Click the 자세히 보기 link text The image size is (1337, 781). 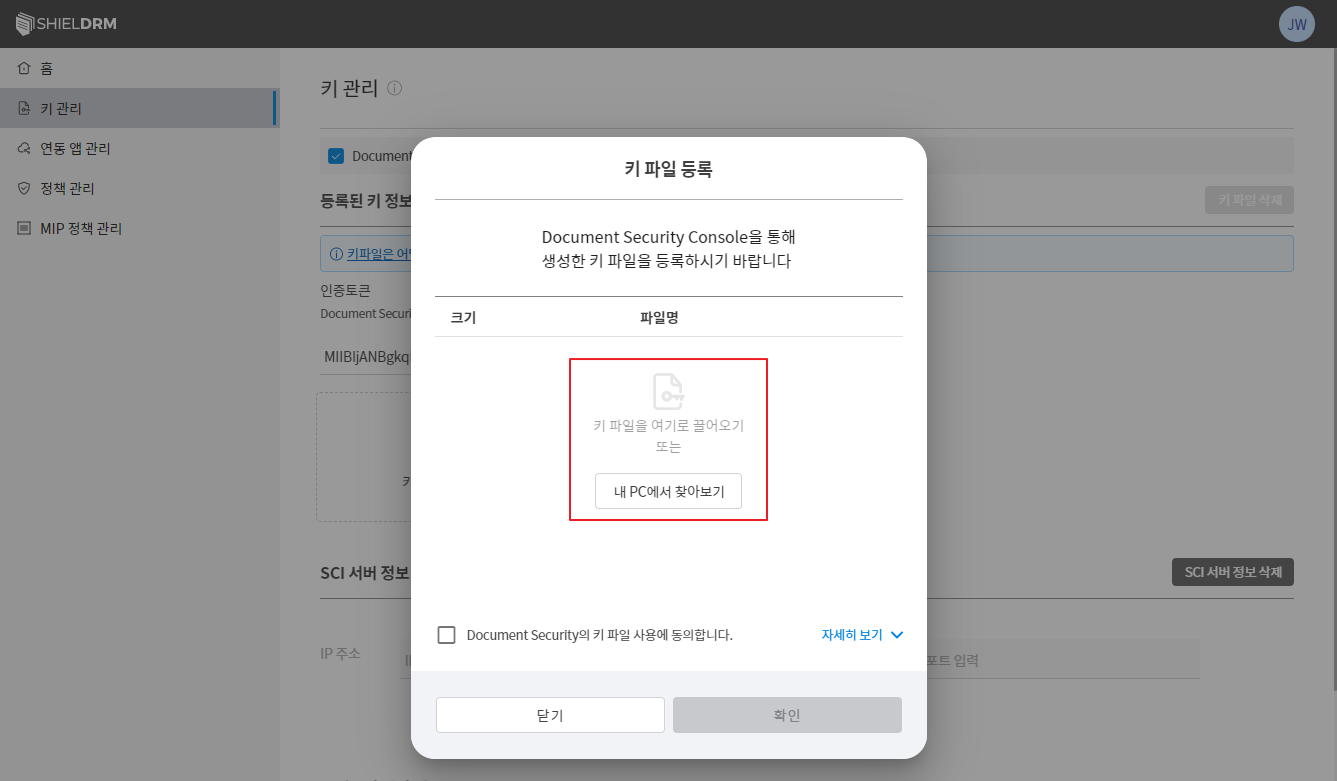click(x=852, y=635)
